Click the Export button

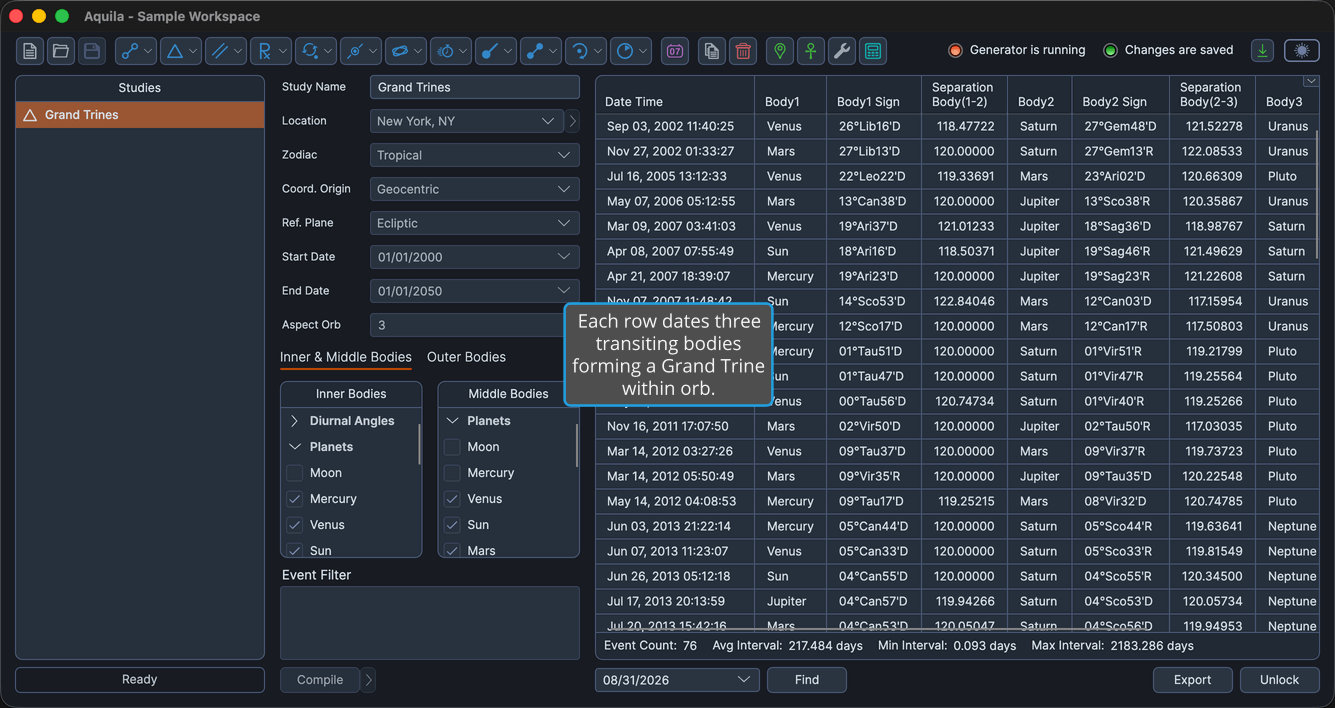[x=1193, y=680]
